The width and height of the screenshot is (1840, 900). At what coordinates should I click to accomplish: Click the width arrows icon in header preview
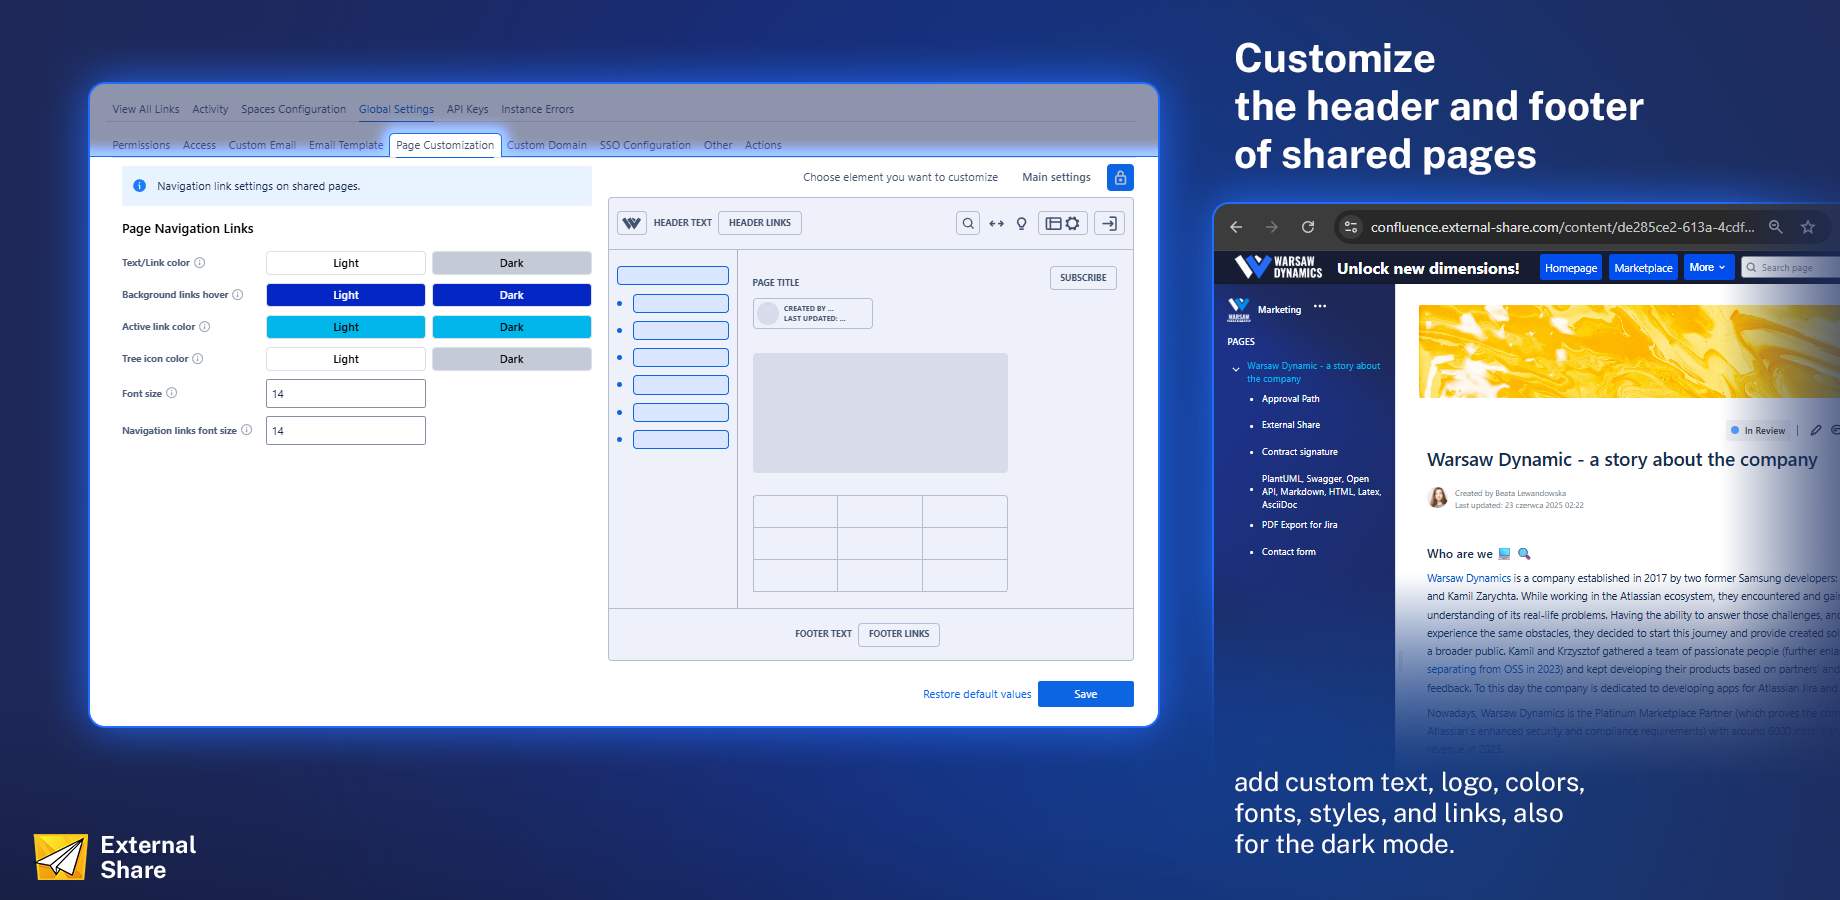[996, 223]
